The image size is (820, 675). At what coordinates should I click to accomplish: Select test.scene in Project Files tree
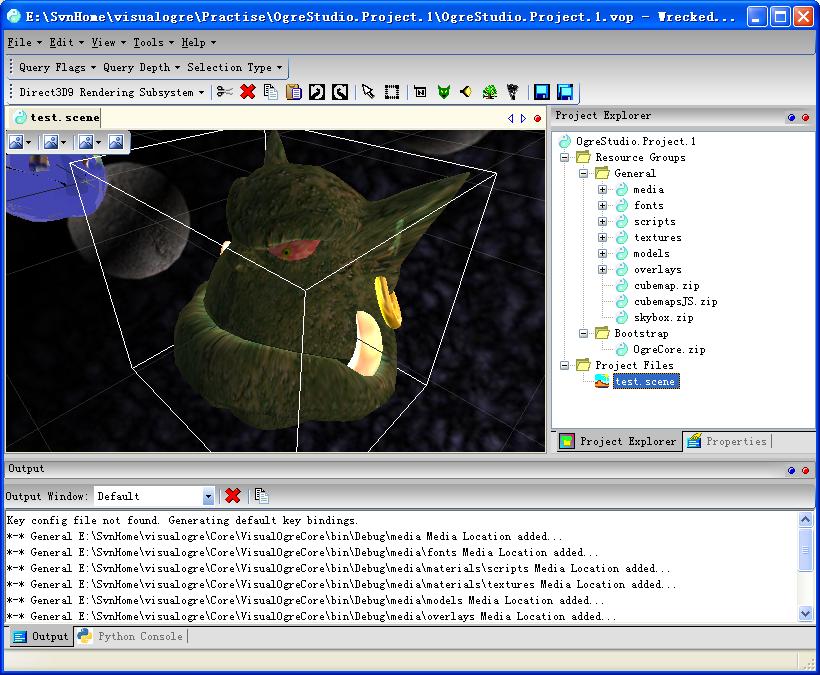[645, 381]
